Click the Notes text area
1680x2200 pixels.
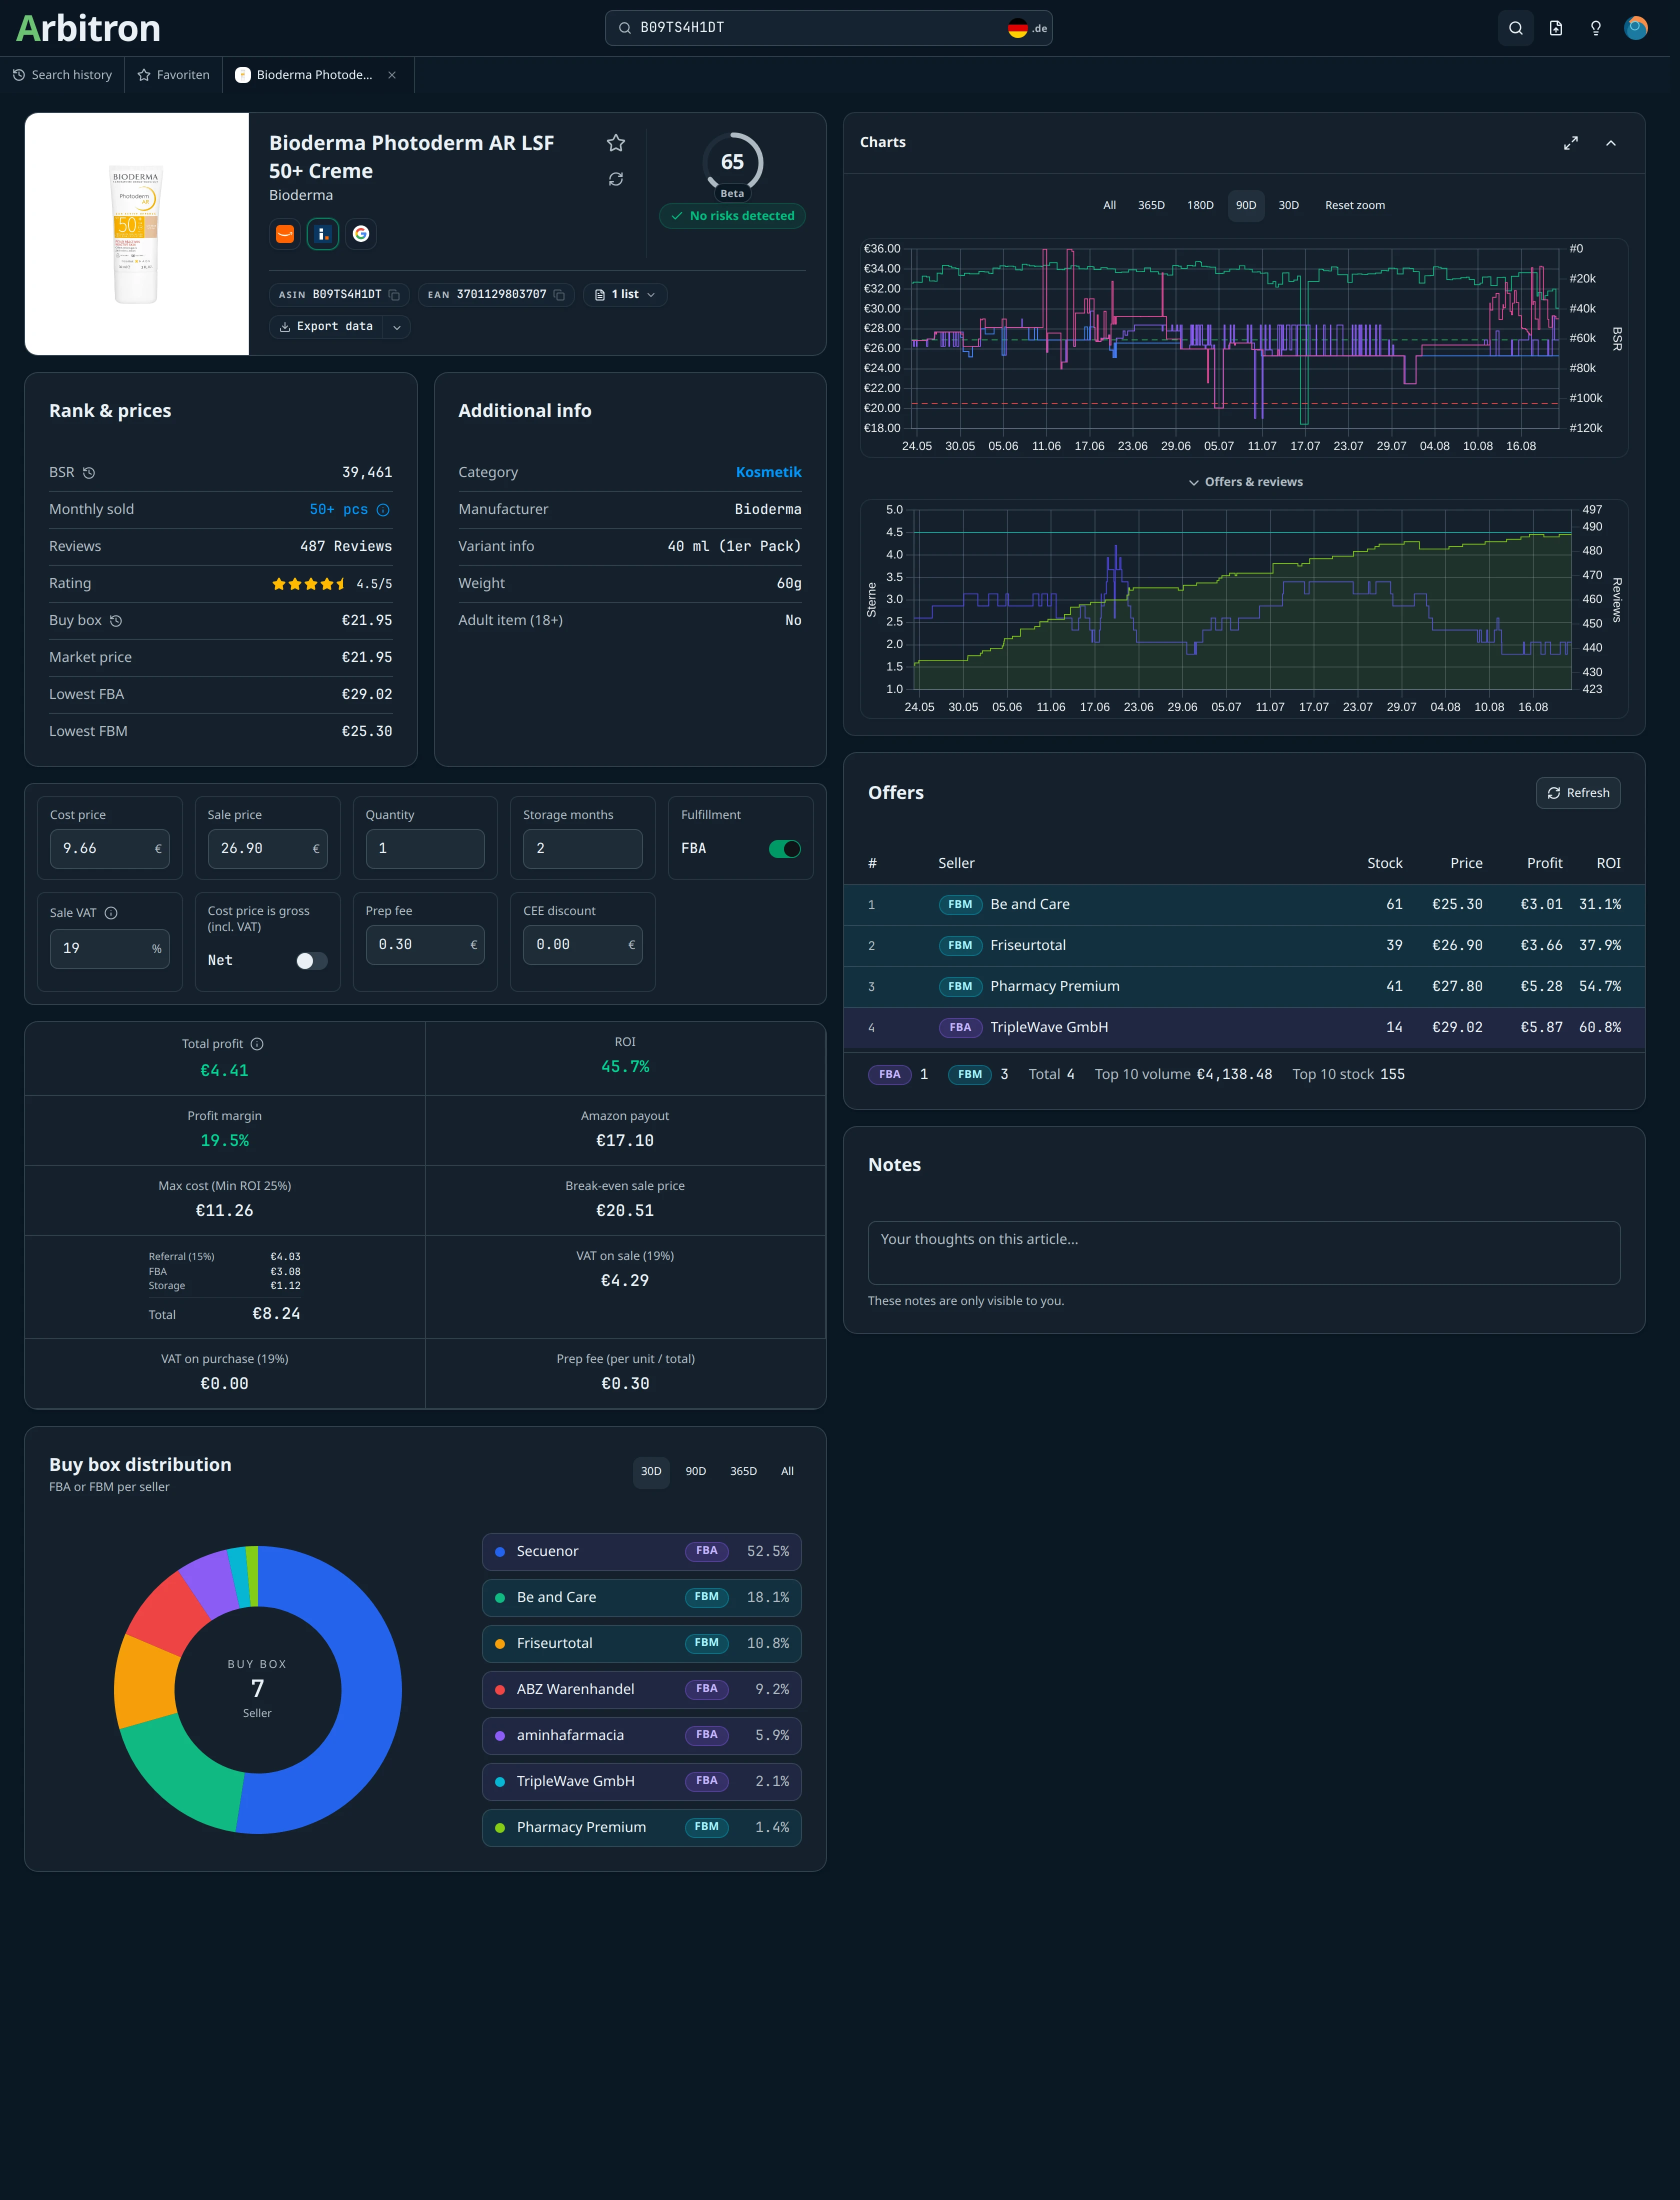click(1244, 1253)
